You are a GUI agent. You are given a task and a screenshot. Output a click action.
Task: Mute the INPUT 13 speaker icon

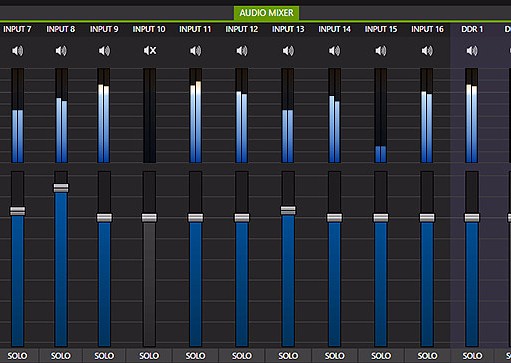288,51
